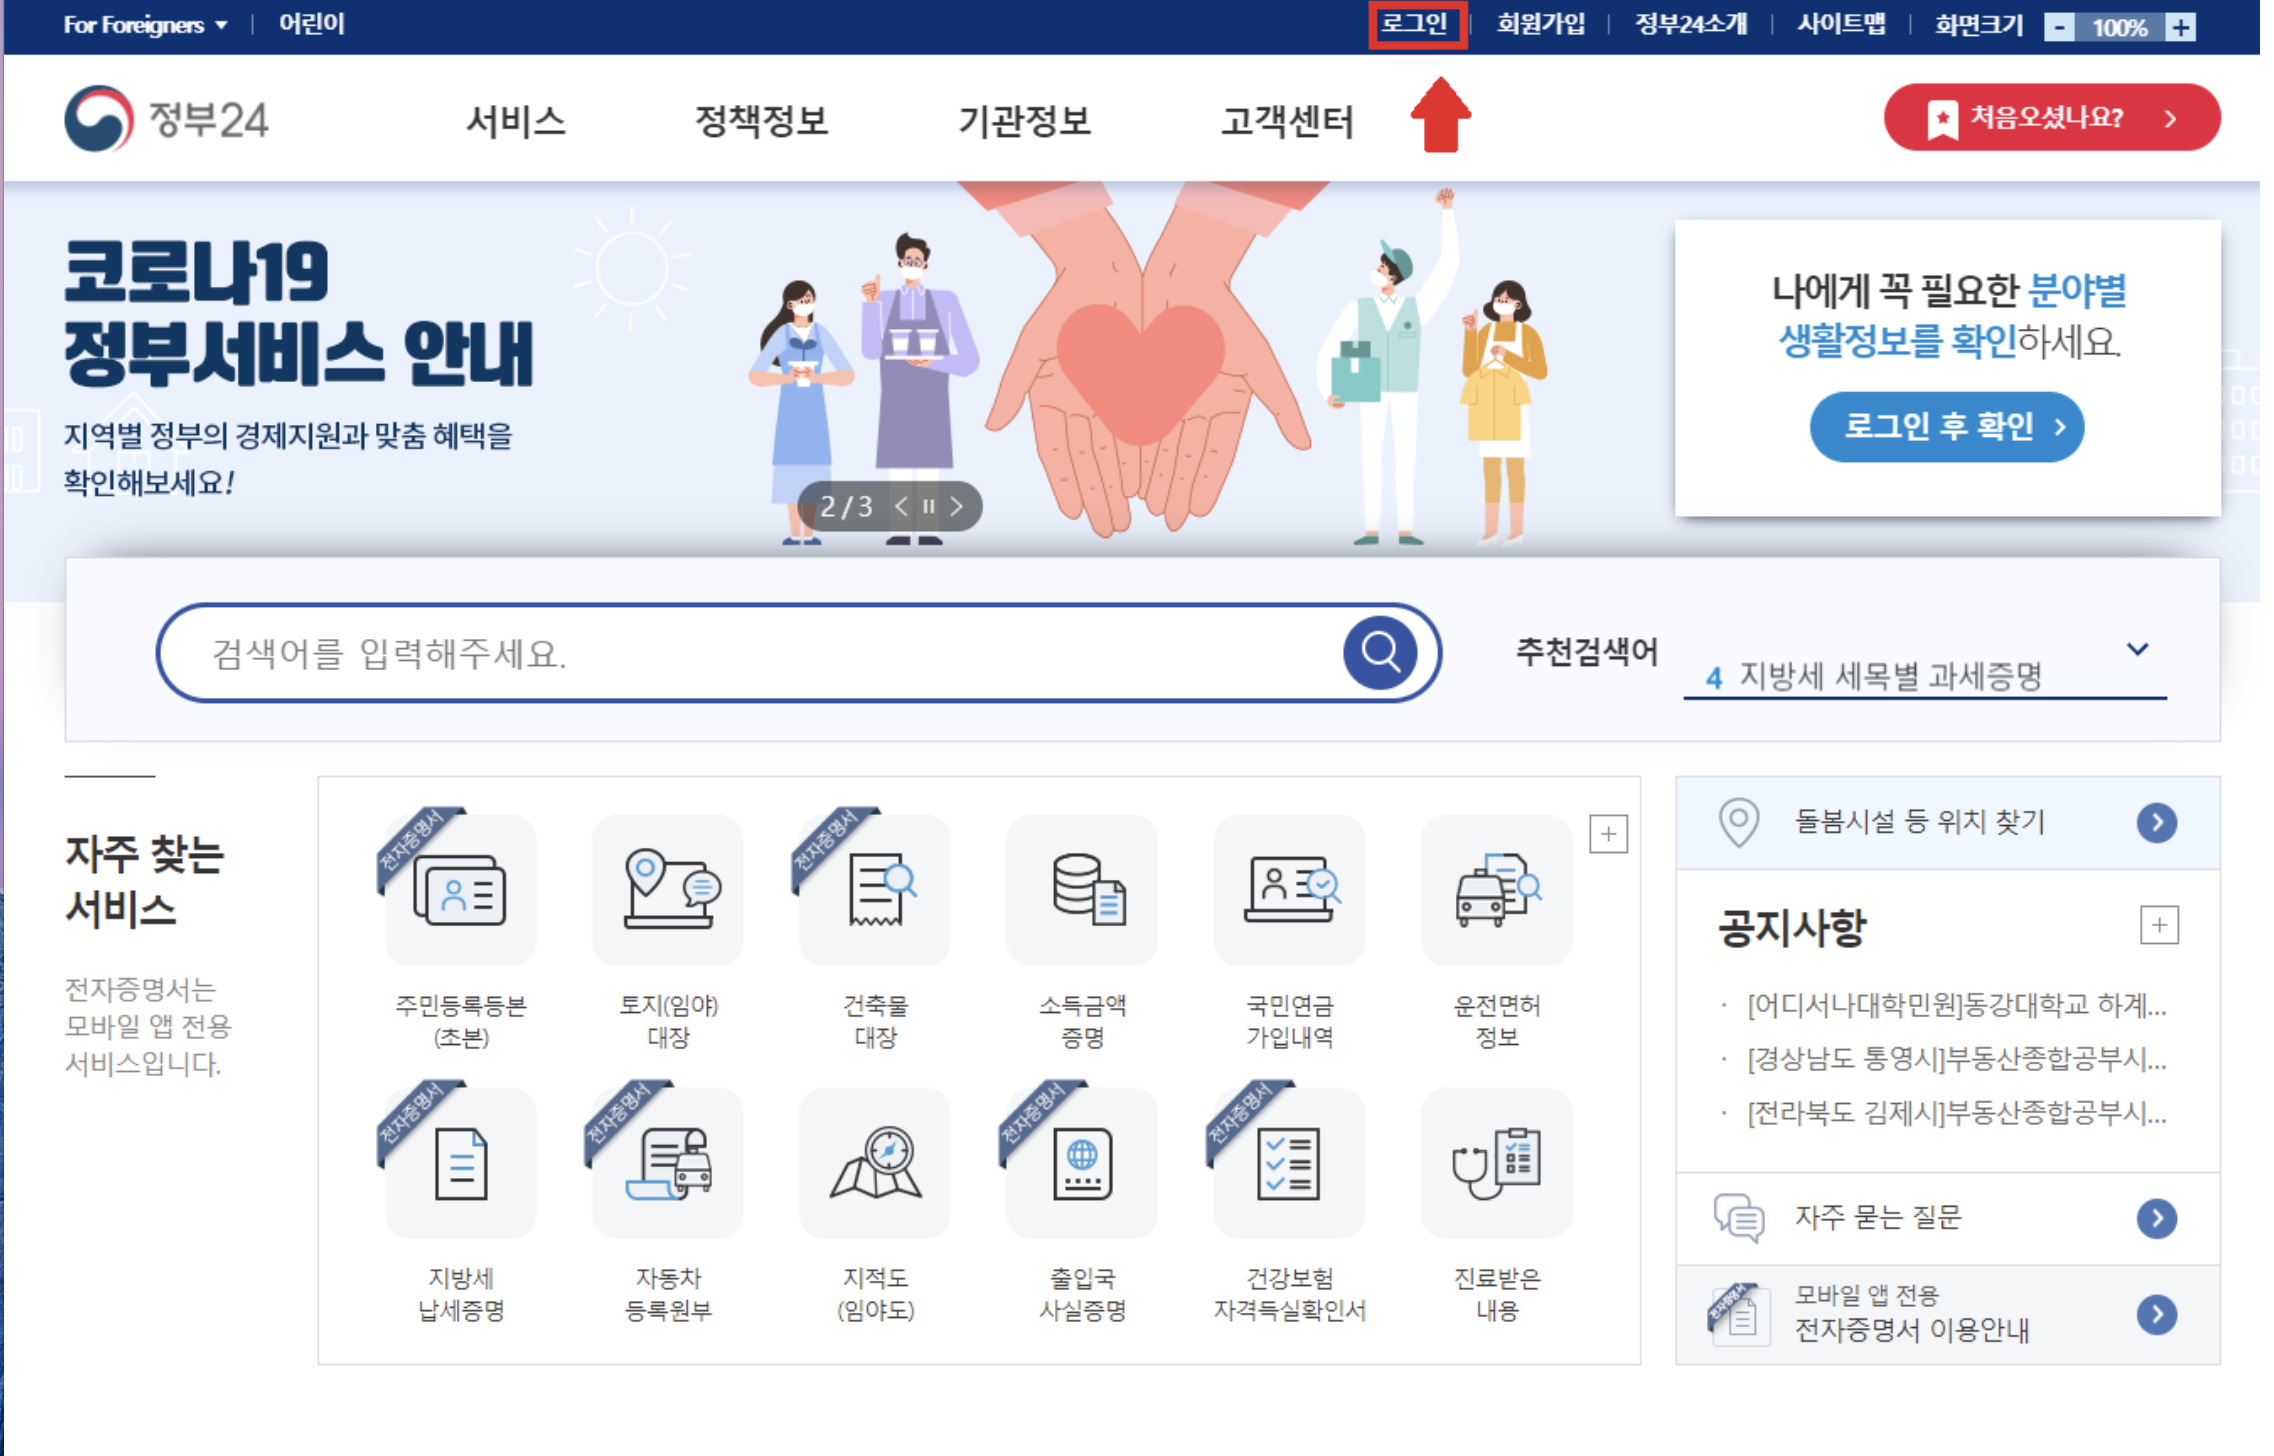Click the 로그인 link at top
The width and height of the screenshot is (2274, 1456).
pyautogui.click(x=1416, y=24)
